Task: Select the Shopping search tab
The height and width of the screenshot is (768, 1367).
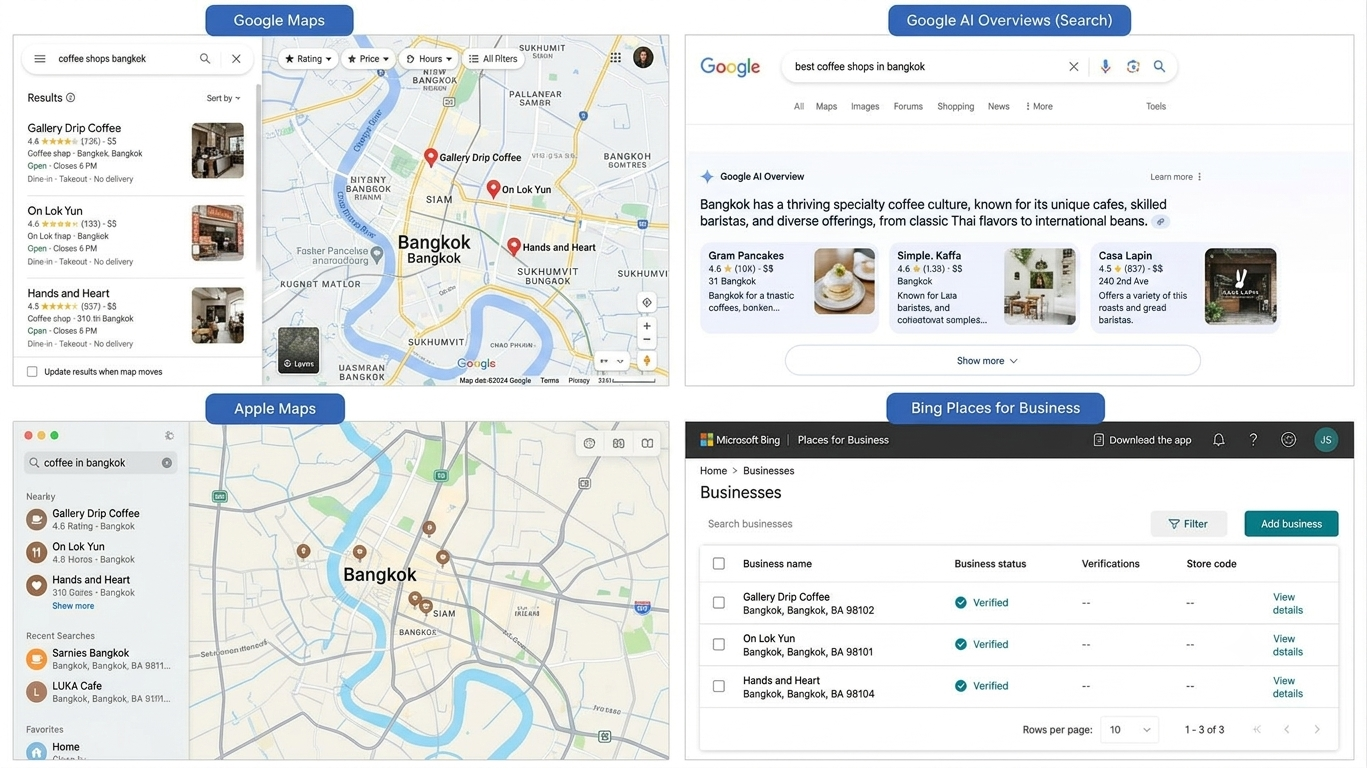Action: pos(956,106)
